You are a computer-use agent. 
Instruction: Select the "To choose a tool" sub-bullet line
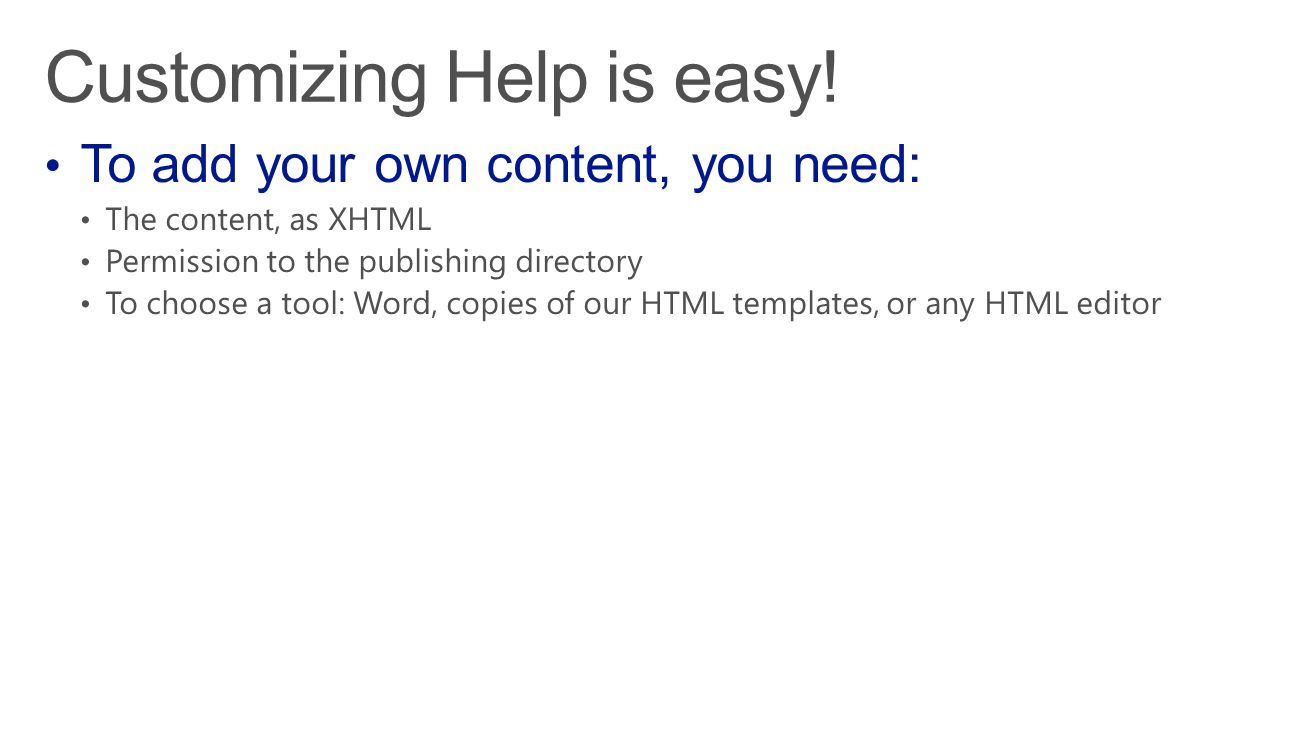[x=633, y=304]
